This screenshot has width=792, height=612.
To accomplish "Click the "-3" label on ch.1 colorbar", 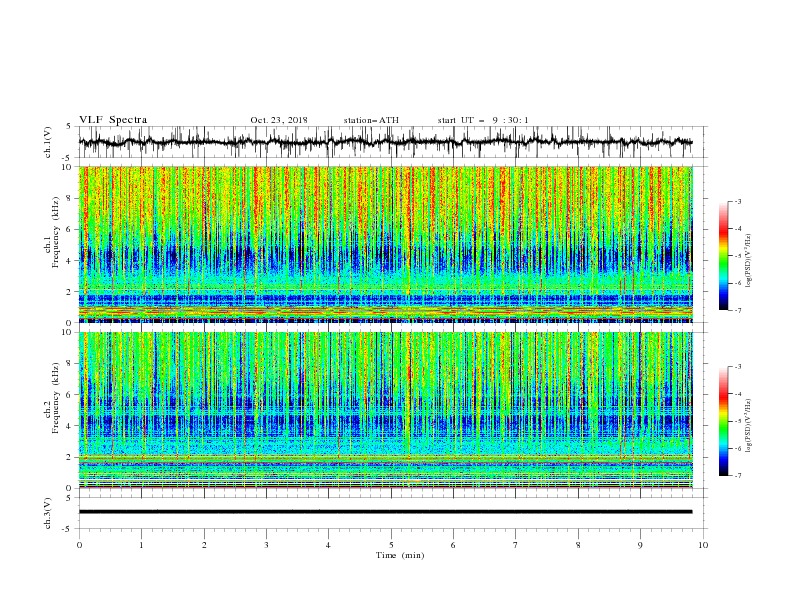I will coord(738,201).
